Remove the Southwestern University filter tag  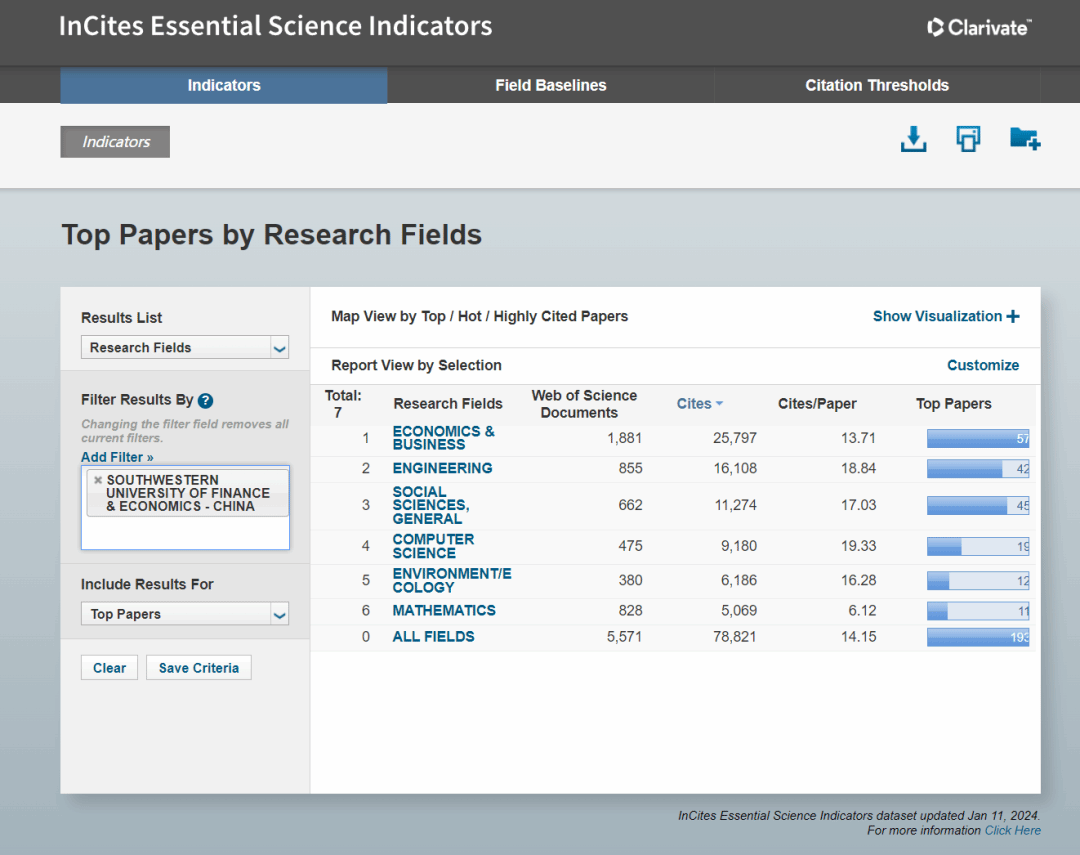(98, 480)
